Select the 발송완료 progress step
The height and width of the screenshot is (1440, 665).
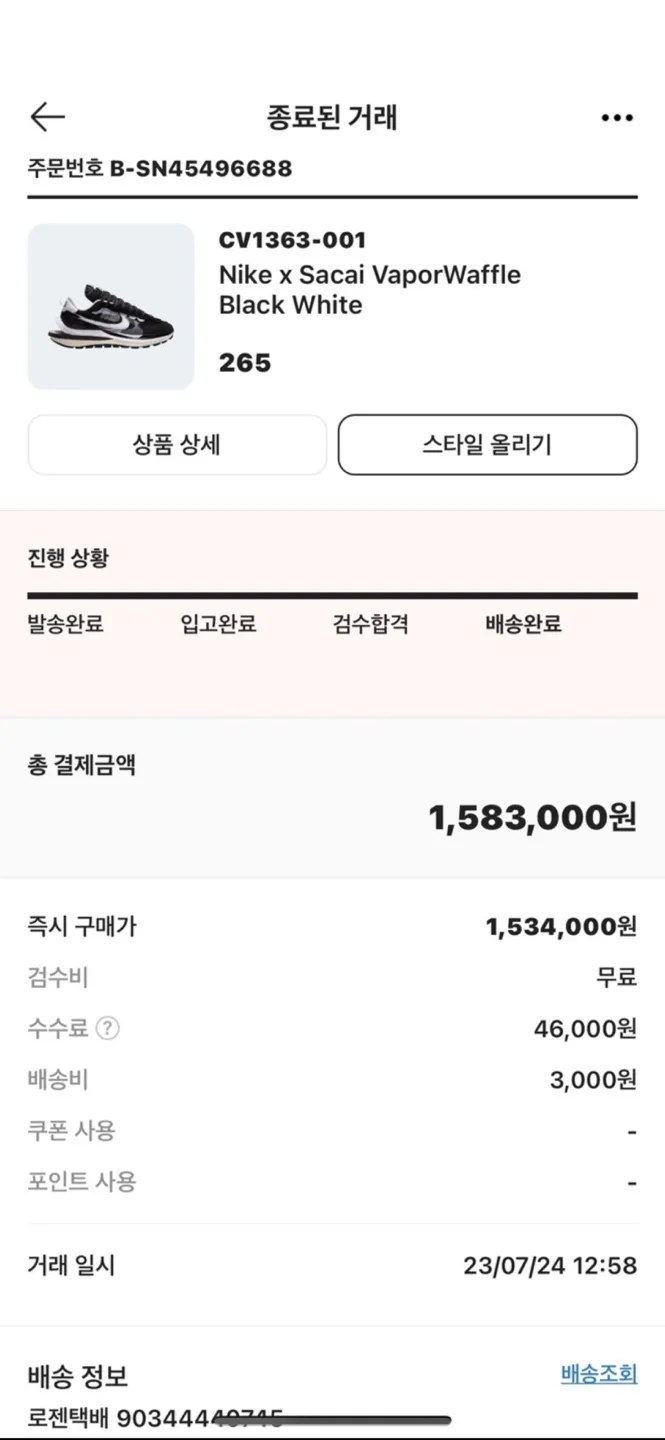[x=66, y=624]
